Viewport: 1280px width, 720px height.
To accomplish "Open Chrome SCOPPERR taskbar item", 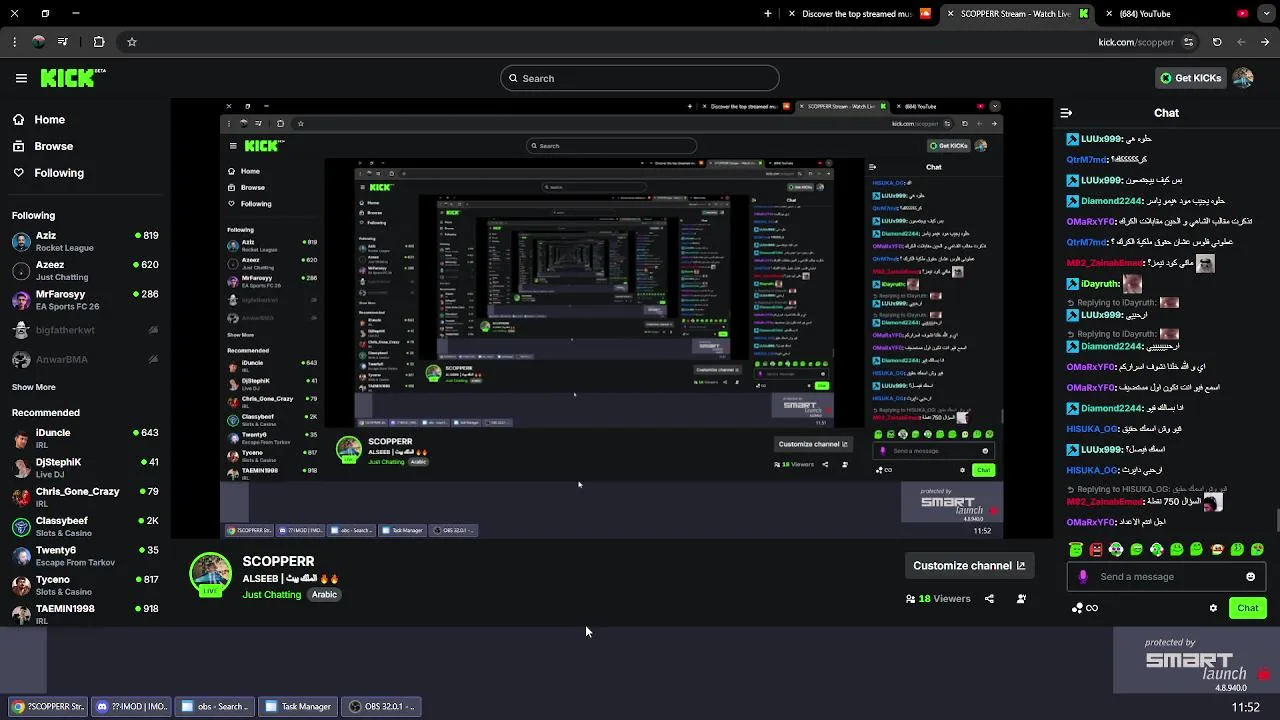I will pyautogui.click(x=48, y=706).
